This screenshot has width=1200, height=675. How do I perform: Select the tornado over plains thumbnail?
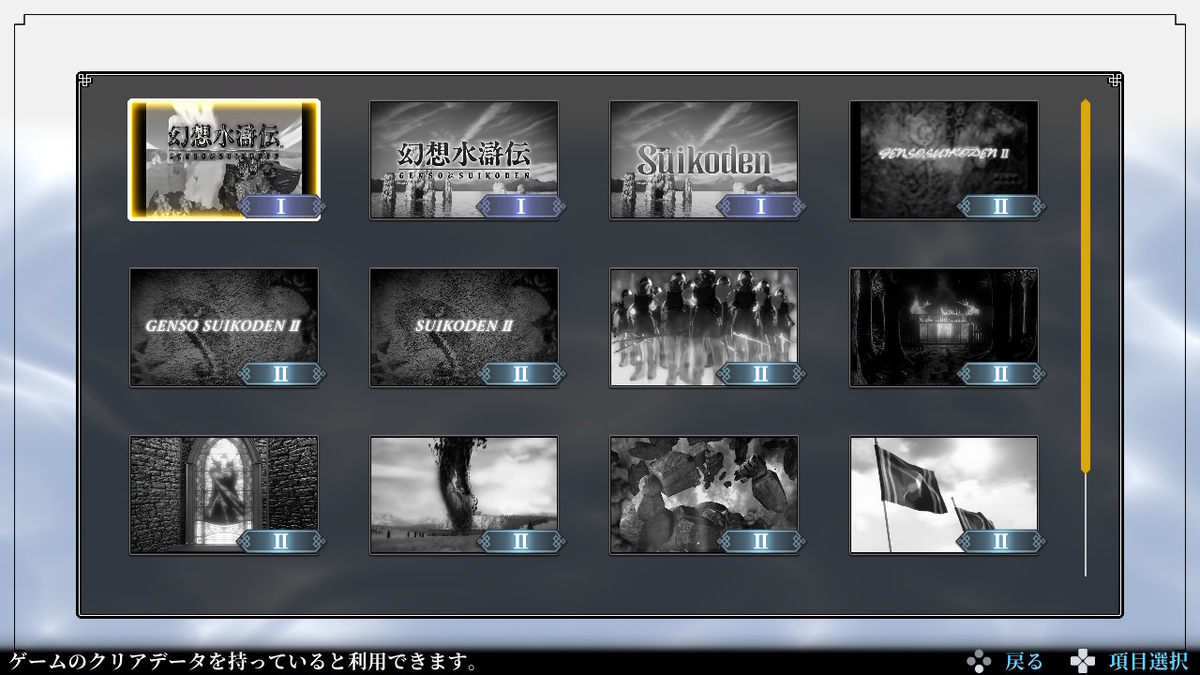click(464, 495)
